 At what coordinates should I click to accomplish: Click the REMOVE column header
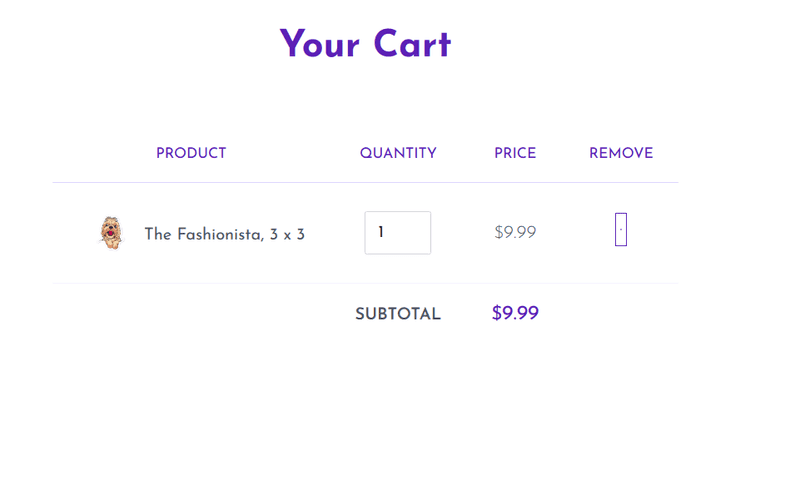pyautogui.click(x=621, y=154)
